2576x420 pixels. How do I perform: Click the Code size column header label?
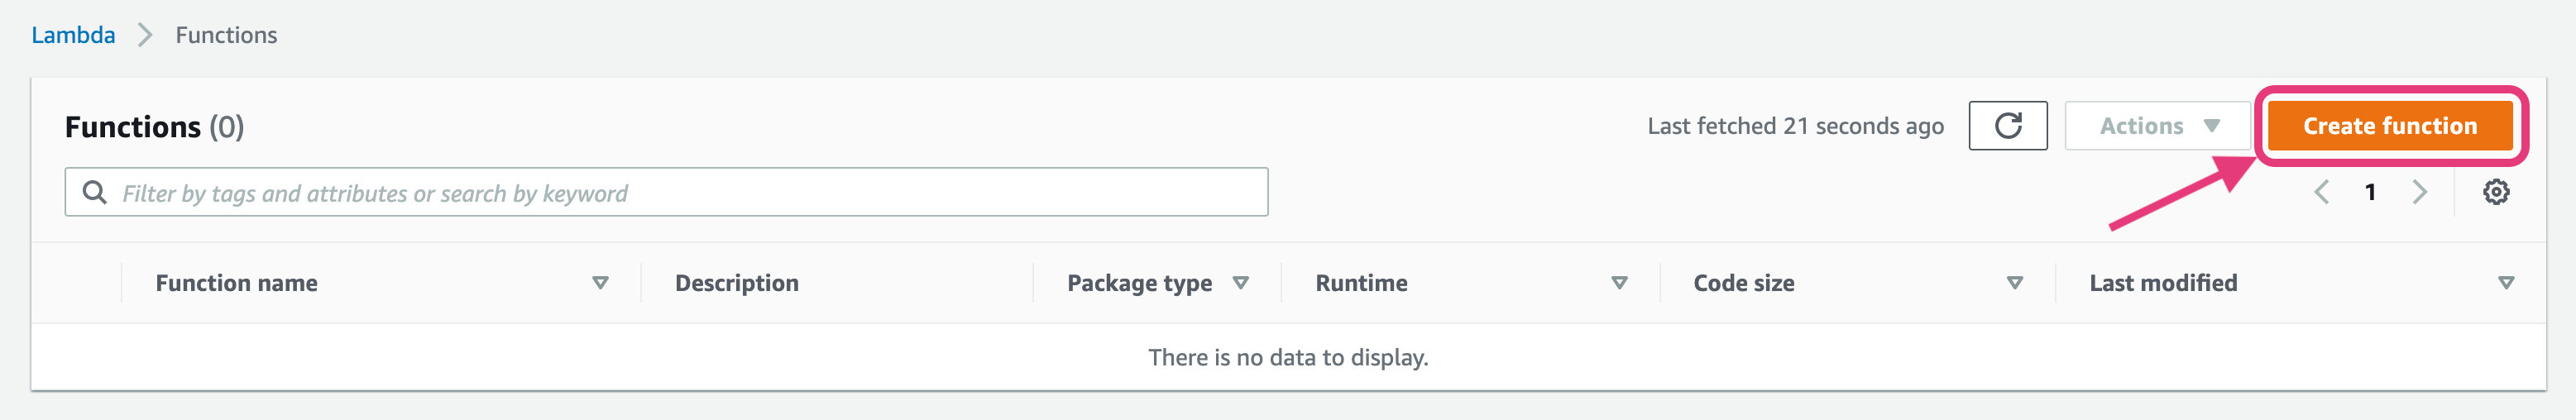[1743, 283]
